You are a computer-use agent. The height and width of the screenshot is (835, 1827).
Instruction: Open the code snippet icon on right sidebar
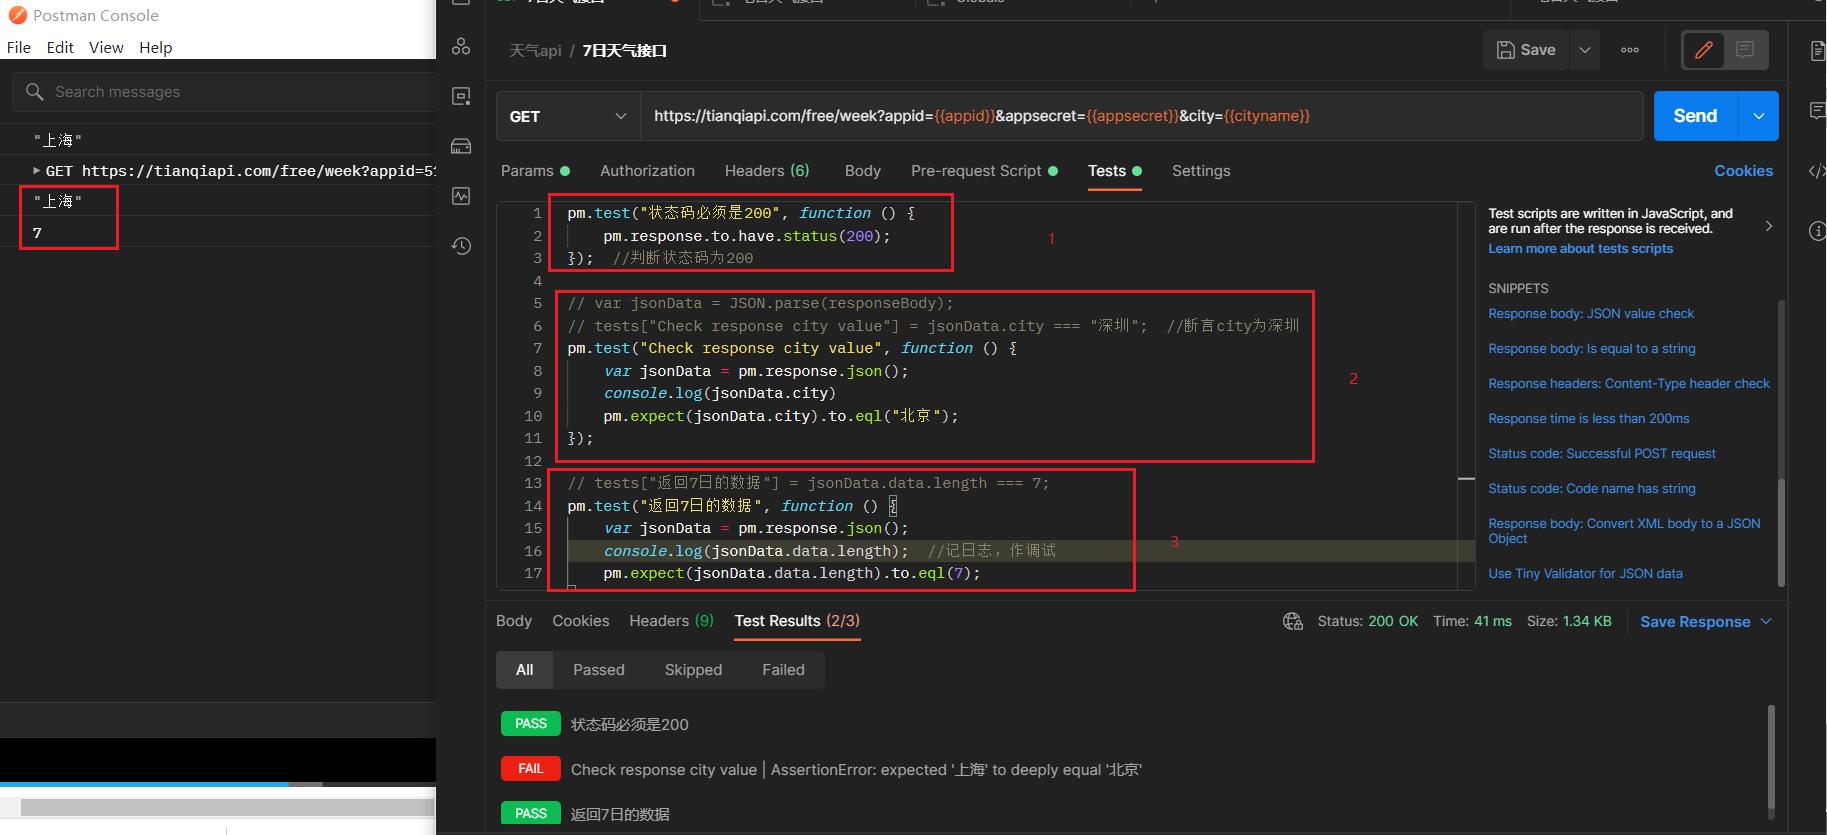tap(1817, 171)
